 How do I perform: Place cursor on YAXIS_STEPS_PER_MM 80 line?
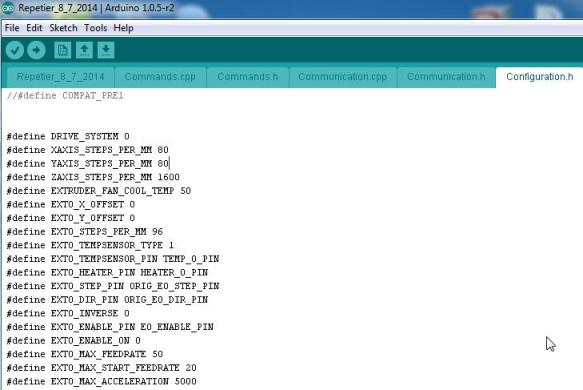pyautogui.click(x=88, y=164)
